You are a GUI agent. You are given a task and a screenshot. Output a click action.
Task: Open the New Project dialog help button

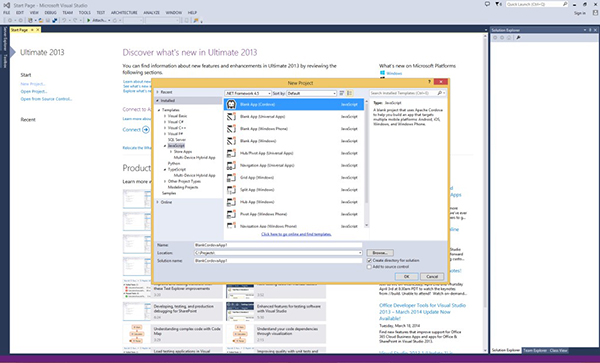pyautogui.click(x=429, y=82)
